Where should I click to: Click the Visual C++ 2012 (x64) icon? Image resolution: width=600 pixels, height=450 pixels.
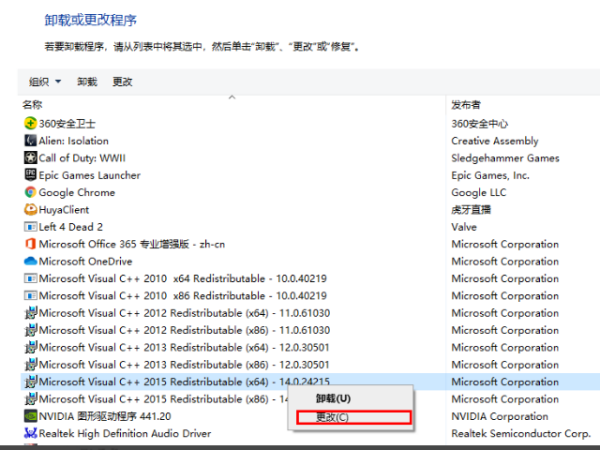(30, 313)
